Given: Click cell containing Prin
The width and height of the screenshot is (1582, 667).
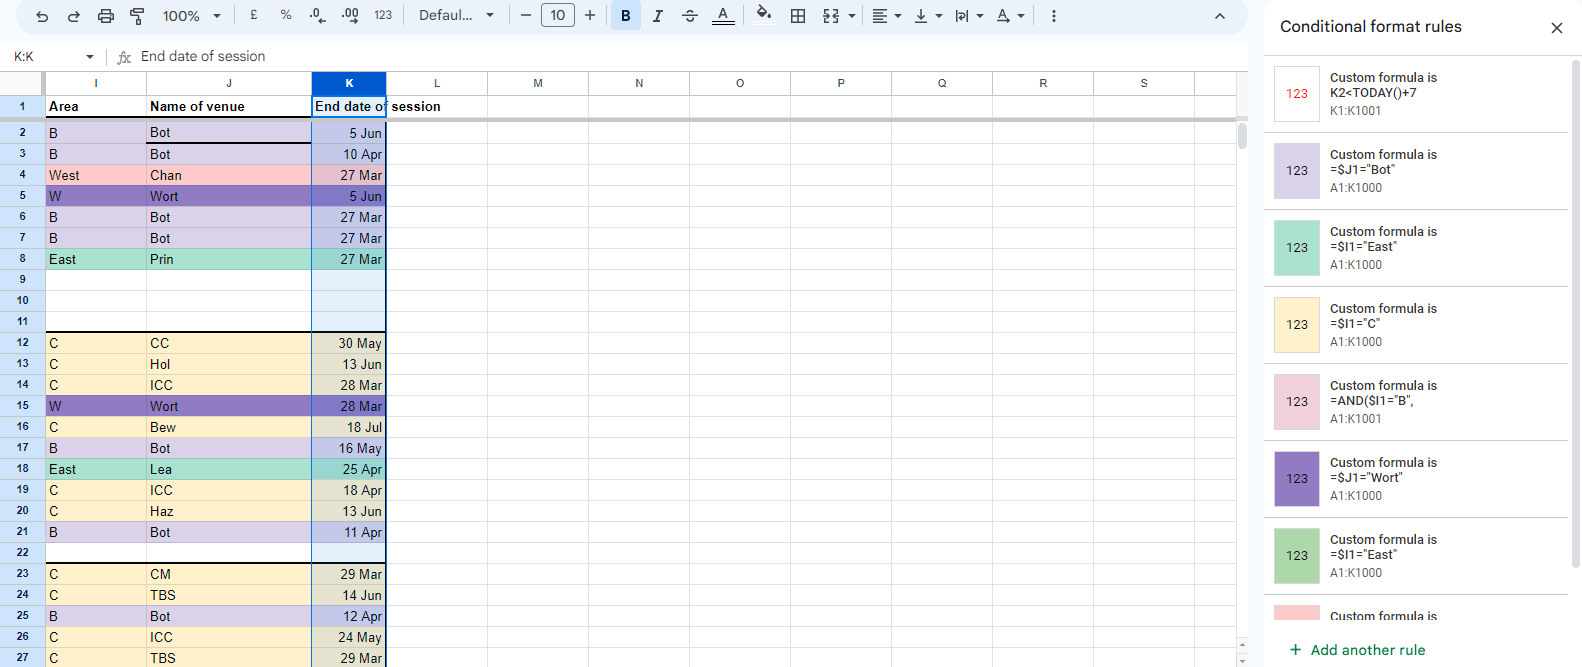Looking at the screenshot, I should click(229, 259).
